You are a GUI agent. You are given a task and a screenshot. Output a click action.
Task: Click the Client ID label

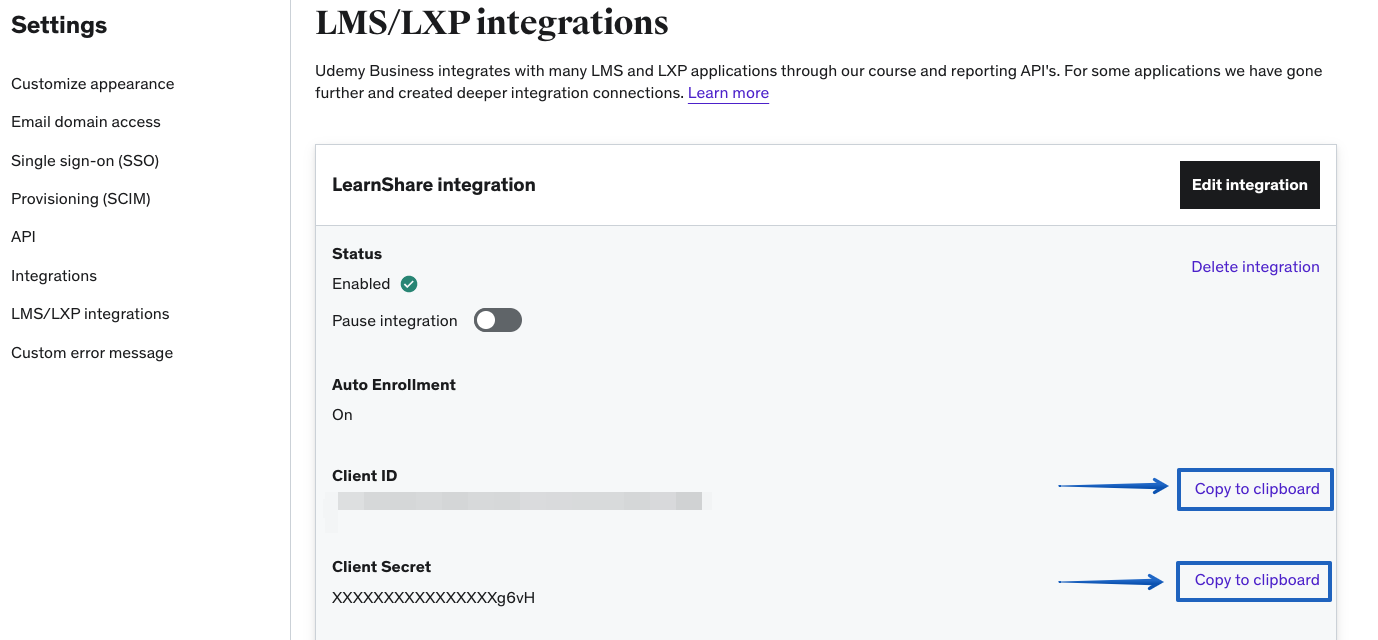coord(365,476)
